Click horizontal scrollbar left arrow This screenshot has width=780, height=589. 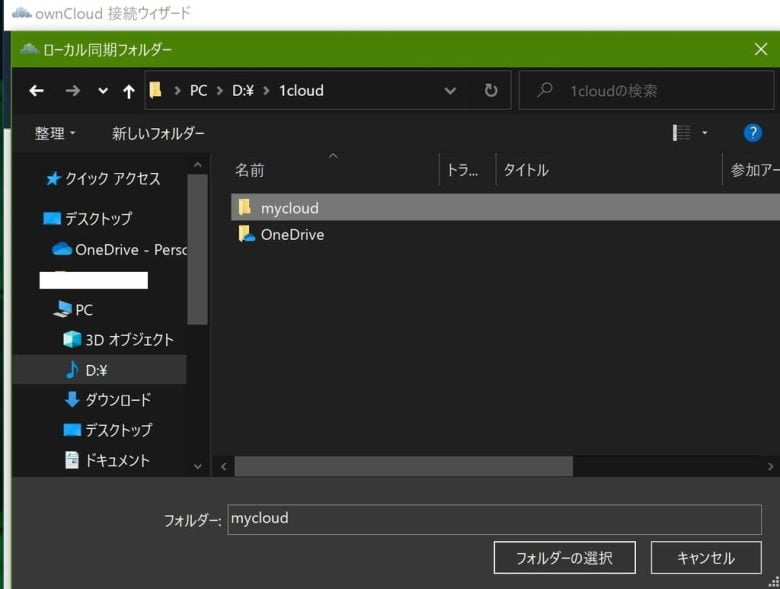[224, 466]
